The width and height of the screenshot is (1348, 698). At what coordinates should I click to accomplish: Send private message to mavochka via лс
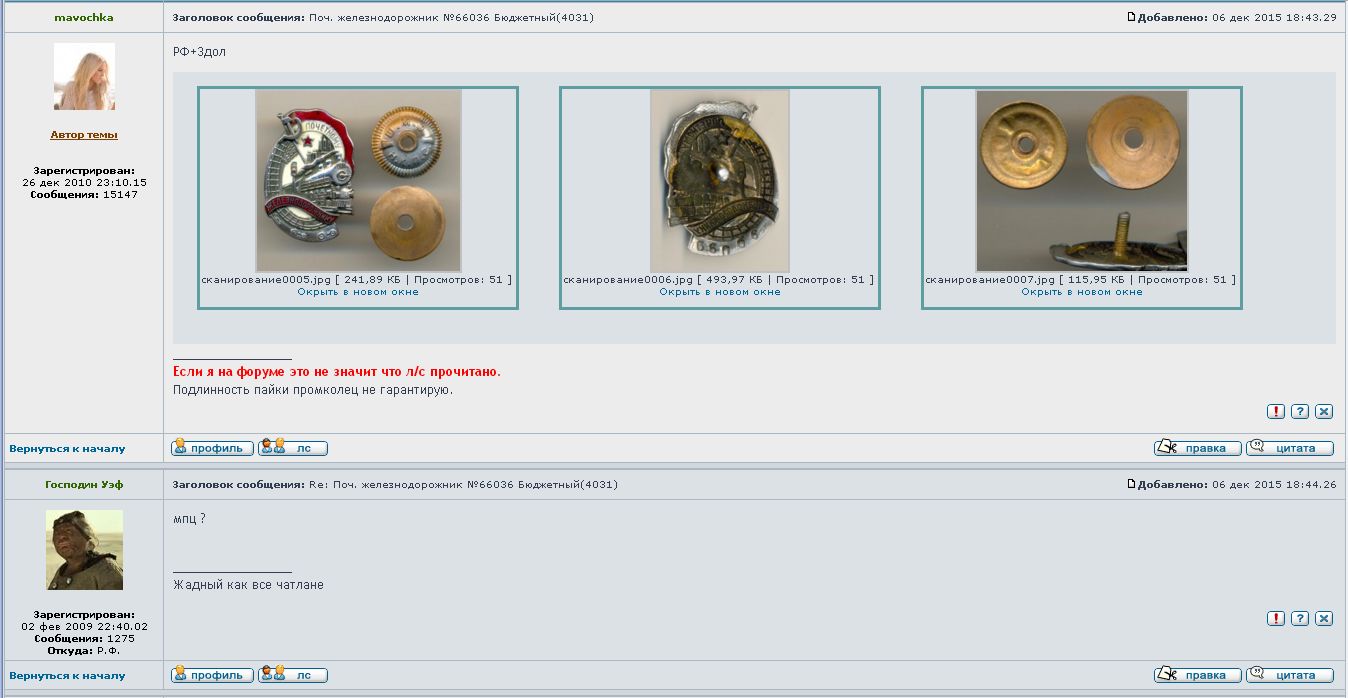pos(293,448)
